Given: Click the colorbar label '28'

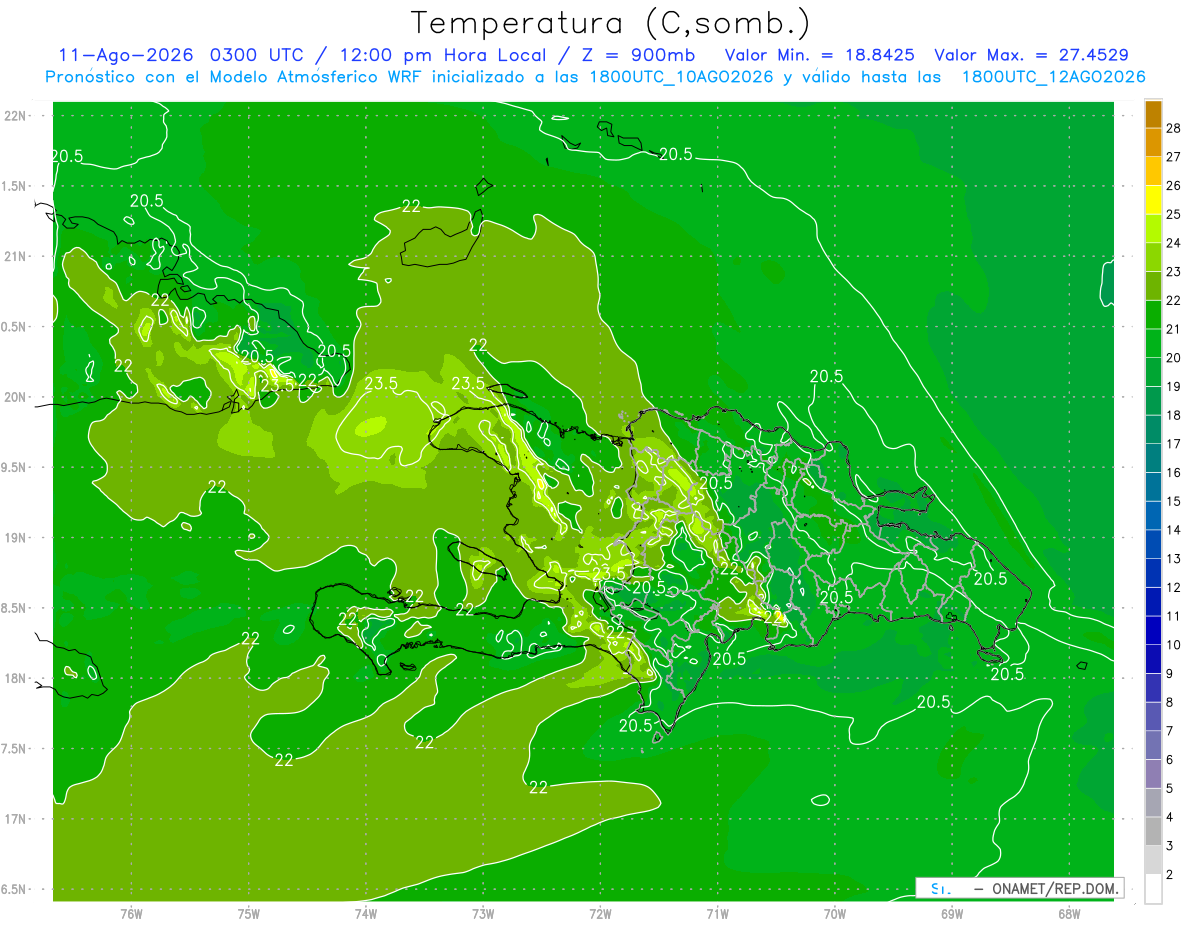Looking at the screenshot, I should (1173, 128).
